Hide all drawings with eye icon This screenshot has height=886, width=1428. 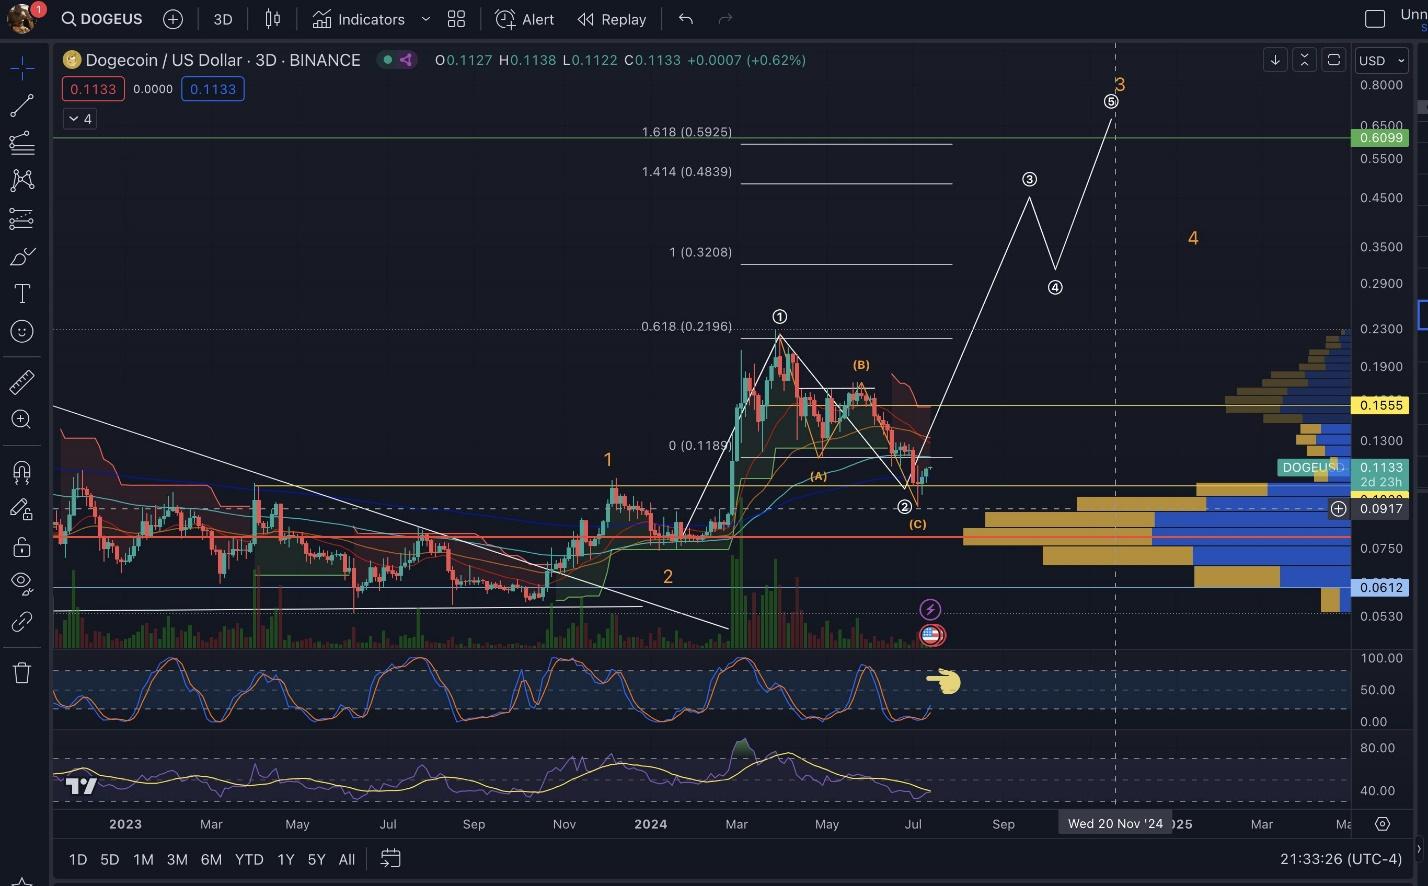(x=22, y=583)
